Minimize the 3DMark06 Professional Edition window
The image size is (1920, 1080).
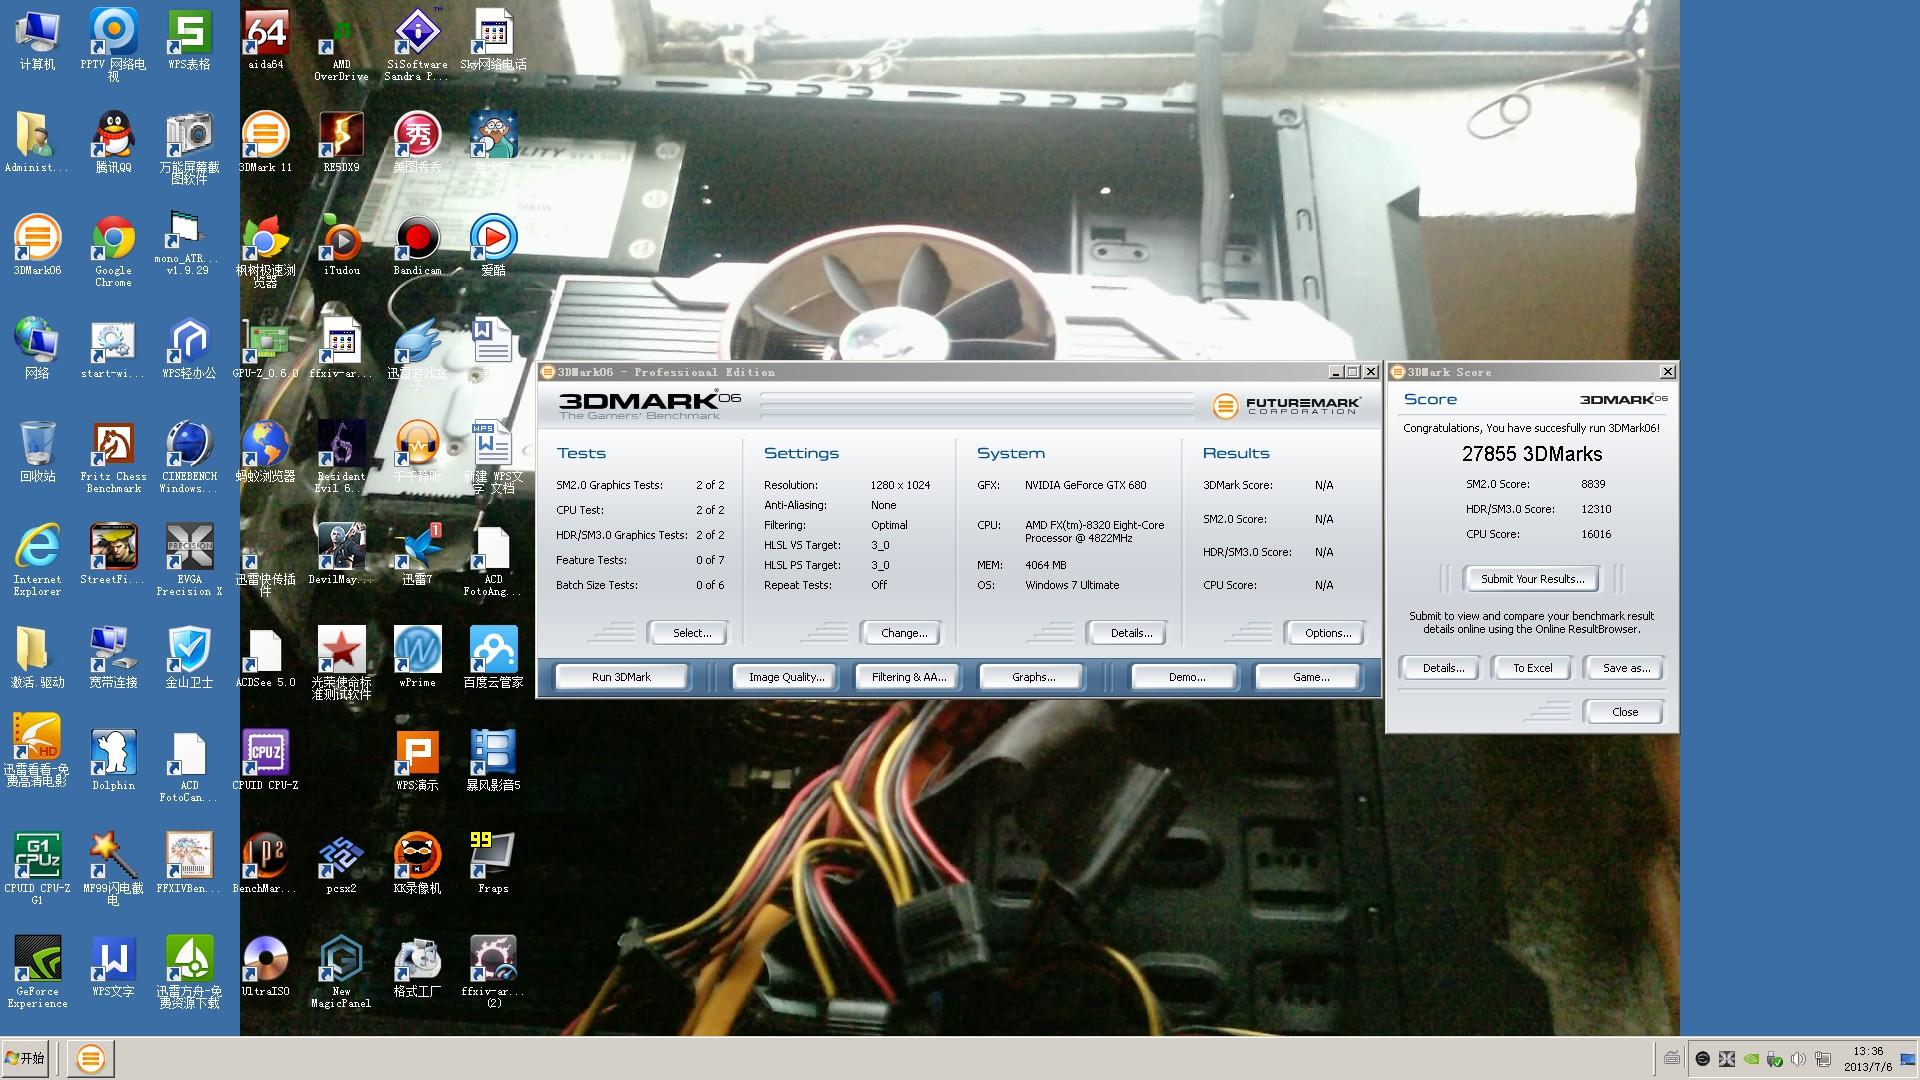(1335, 372)
